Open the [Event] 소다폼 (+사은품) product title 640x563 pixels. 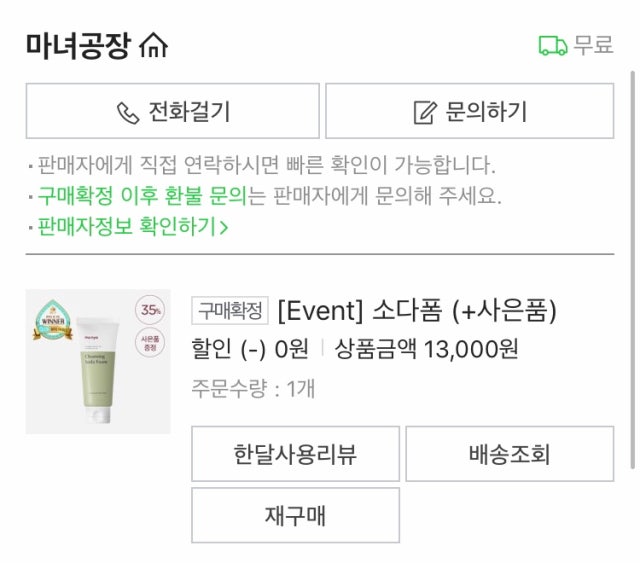[416, 310]
